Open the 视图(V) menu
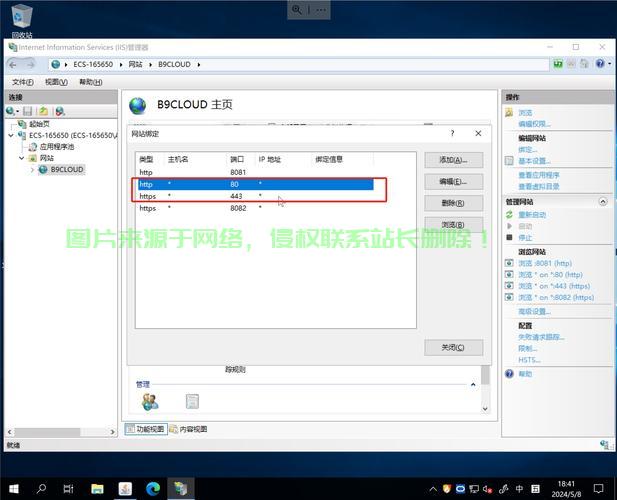Screen dimensions: 617x500 [x=56, y=82]
